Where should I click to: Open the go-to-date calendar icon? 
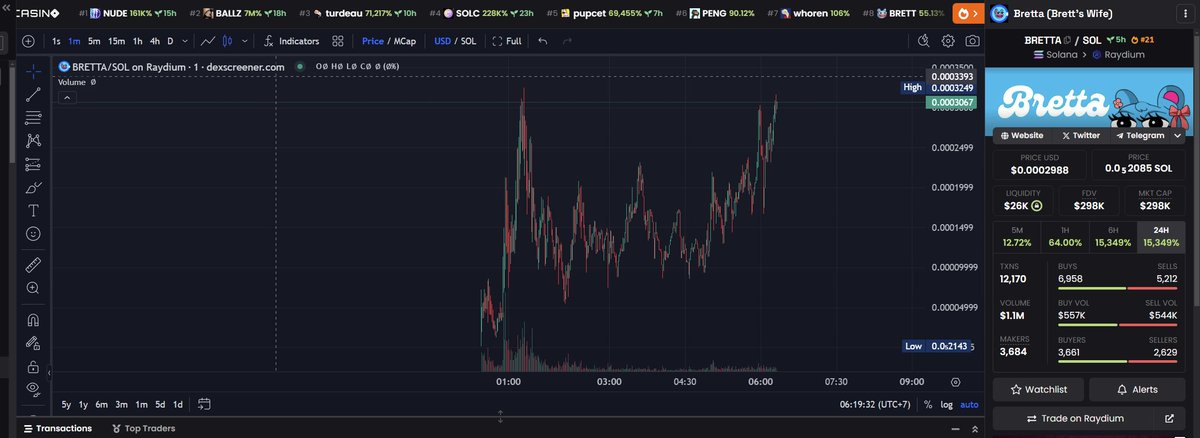pos(204,404)
